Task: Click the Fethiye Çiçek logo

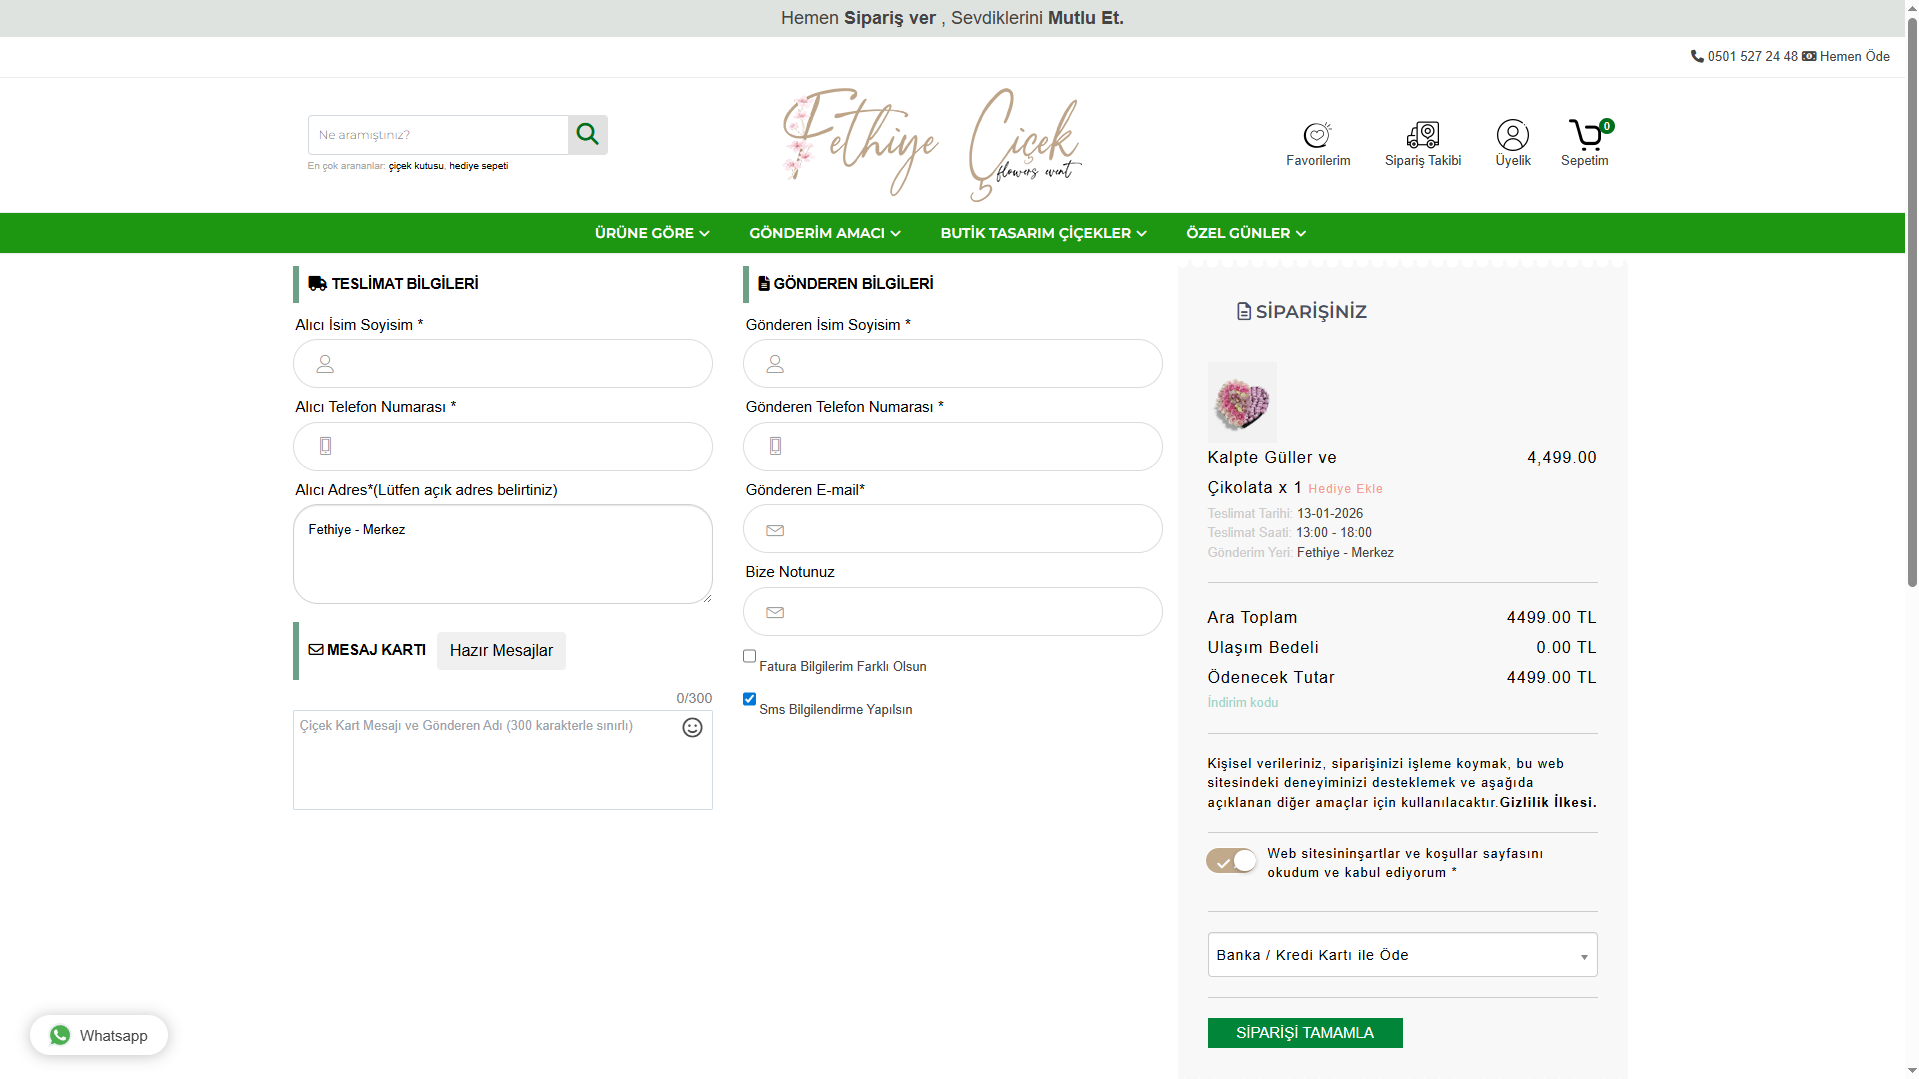Action: (x=932, y=145)
